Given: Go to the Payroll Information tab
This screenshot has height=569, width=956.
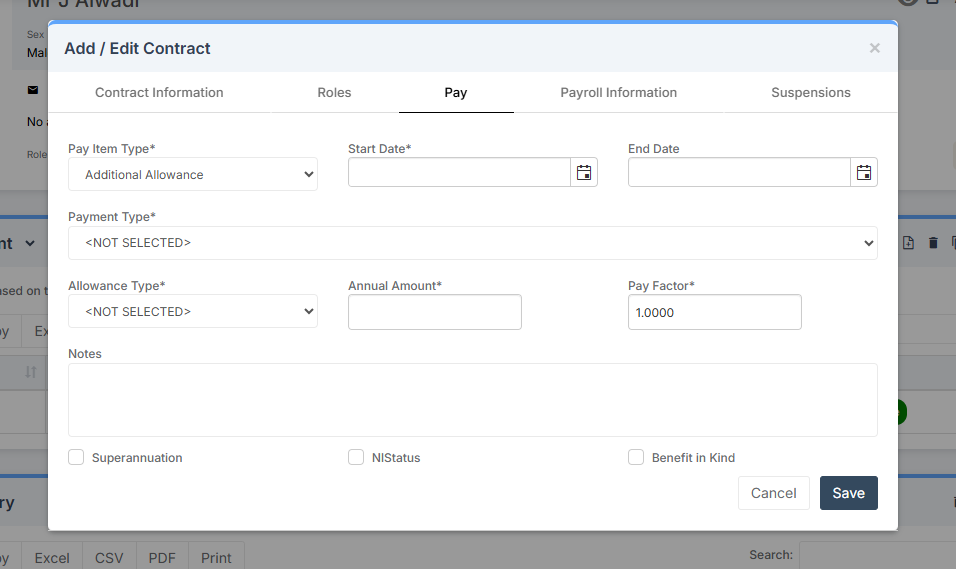Looking at the screenshot, I should 618,92.
